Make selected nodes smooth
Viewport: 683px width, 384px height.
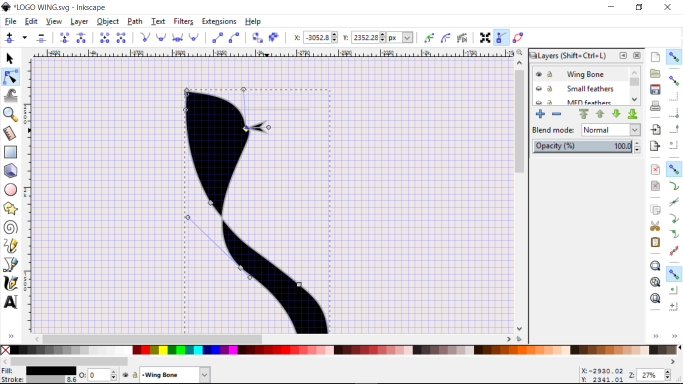coord(161,38)
